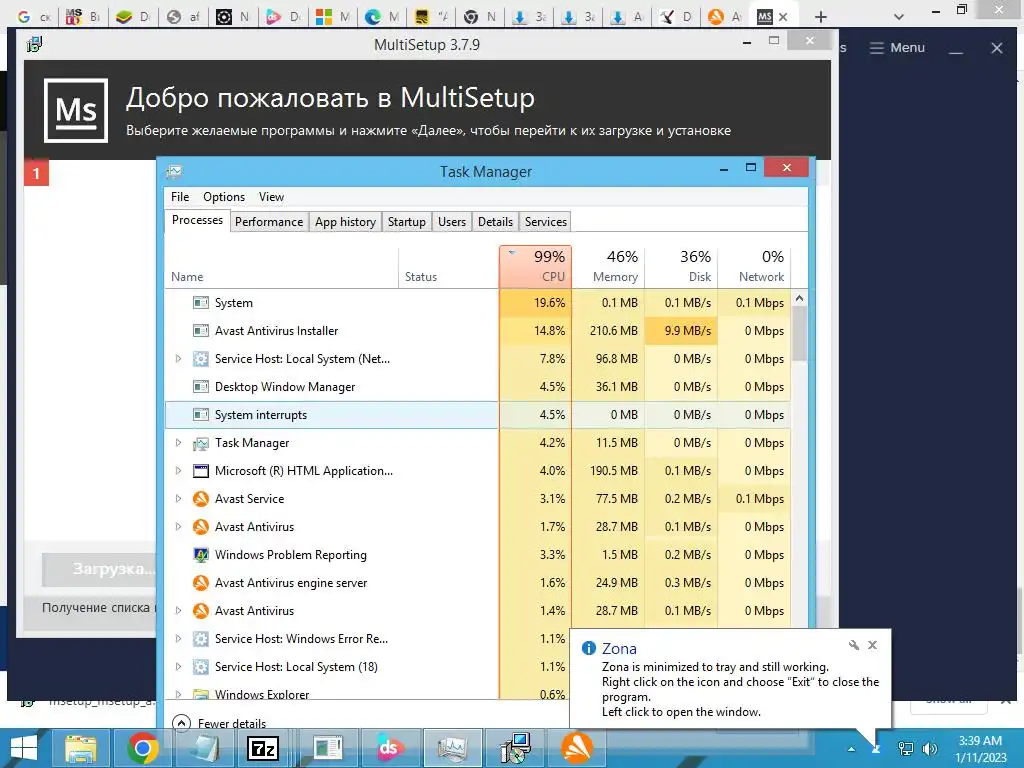
Task: Switch to the App history tab
Action: 345,222
